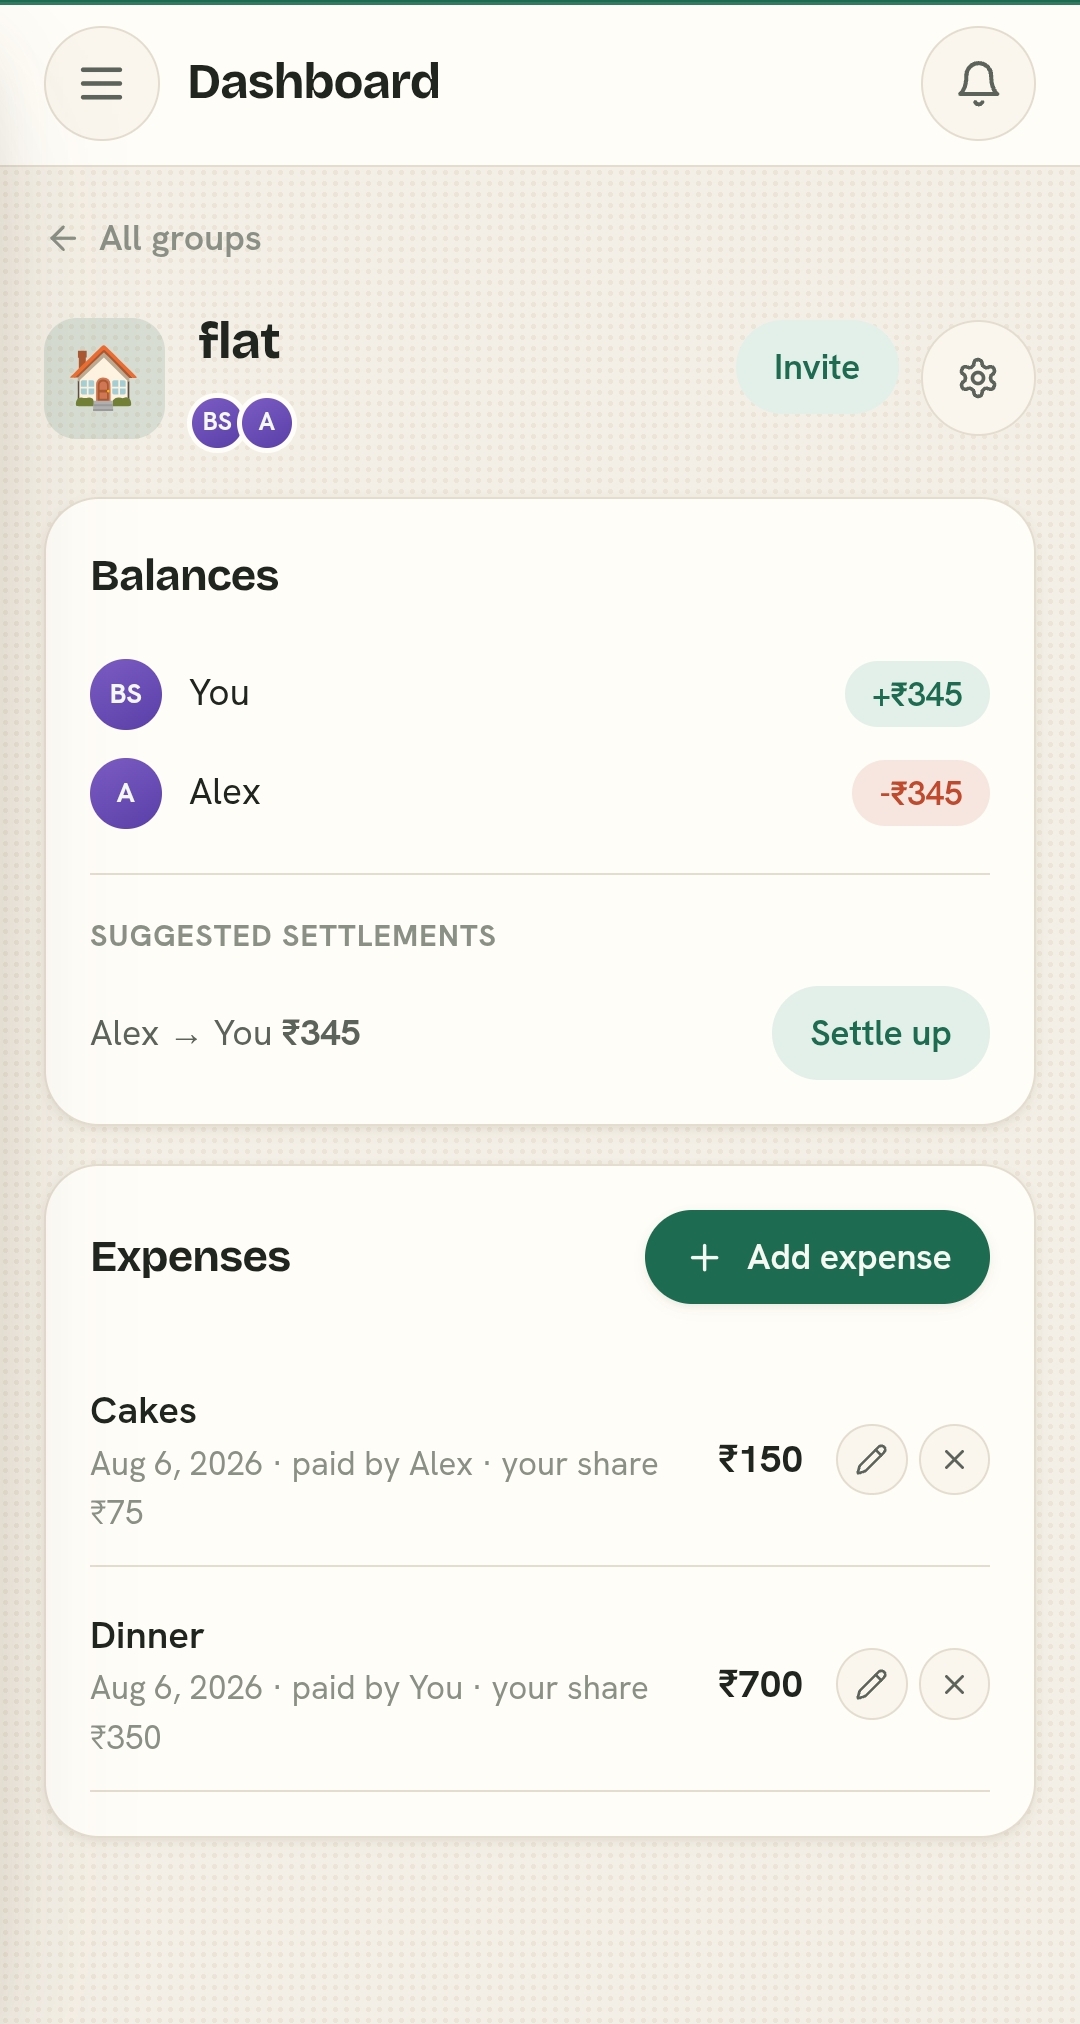The height and width of the screenshot is (2024, 1080).
Task: Click the flat group house icon
Action: point(104,378)
